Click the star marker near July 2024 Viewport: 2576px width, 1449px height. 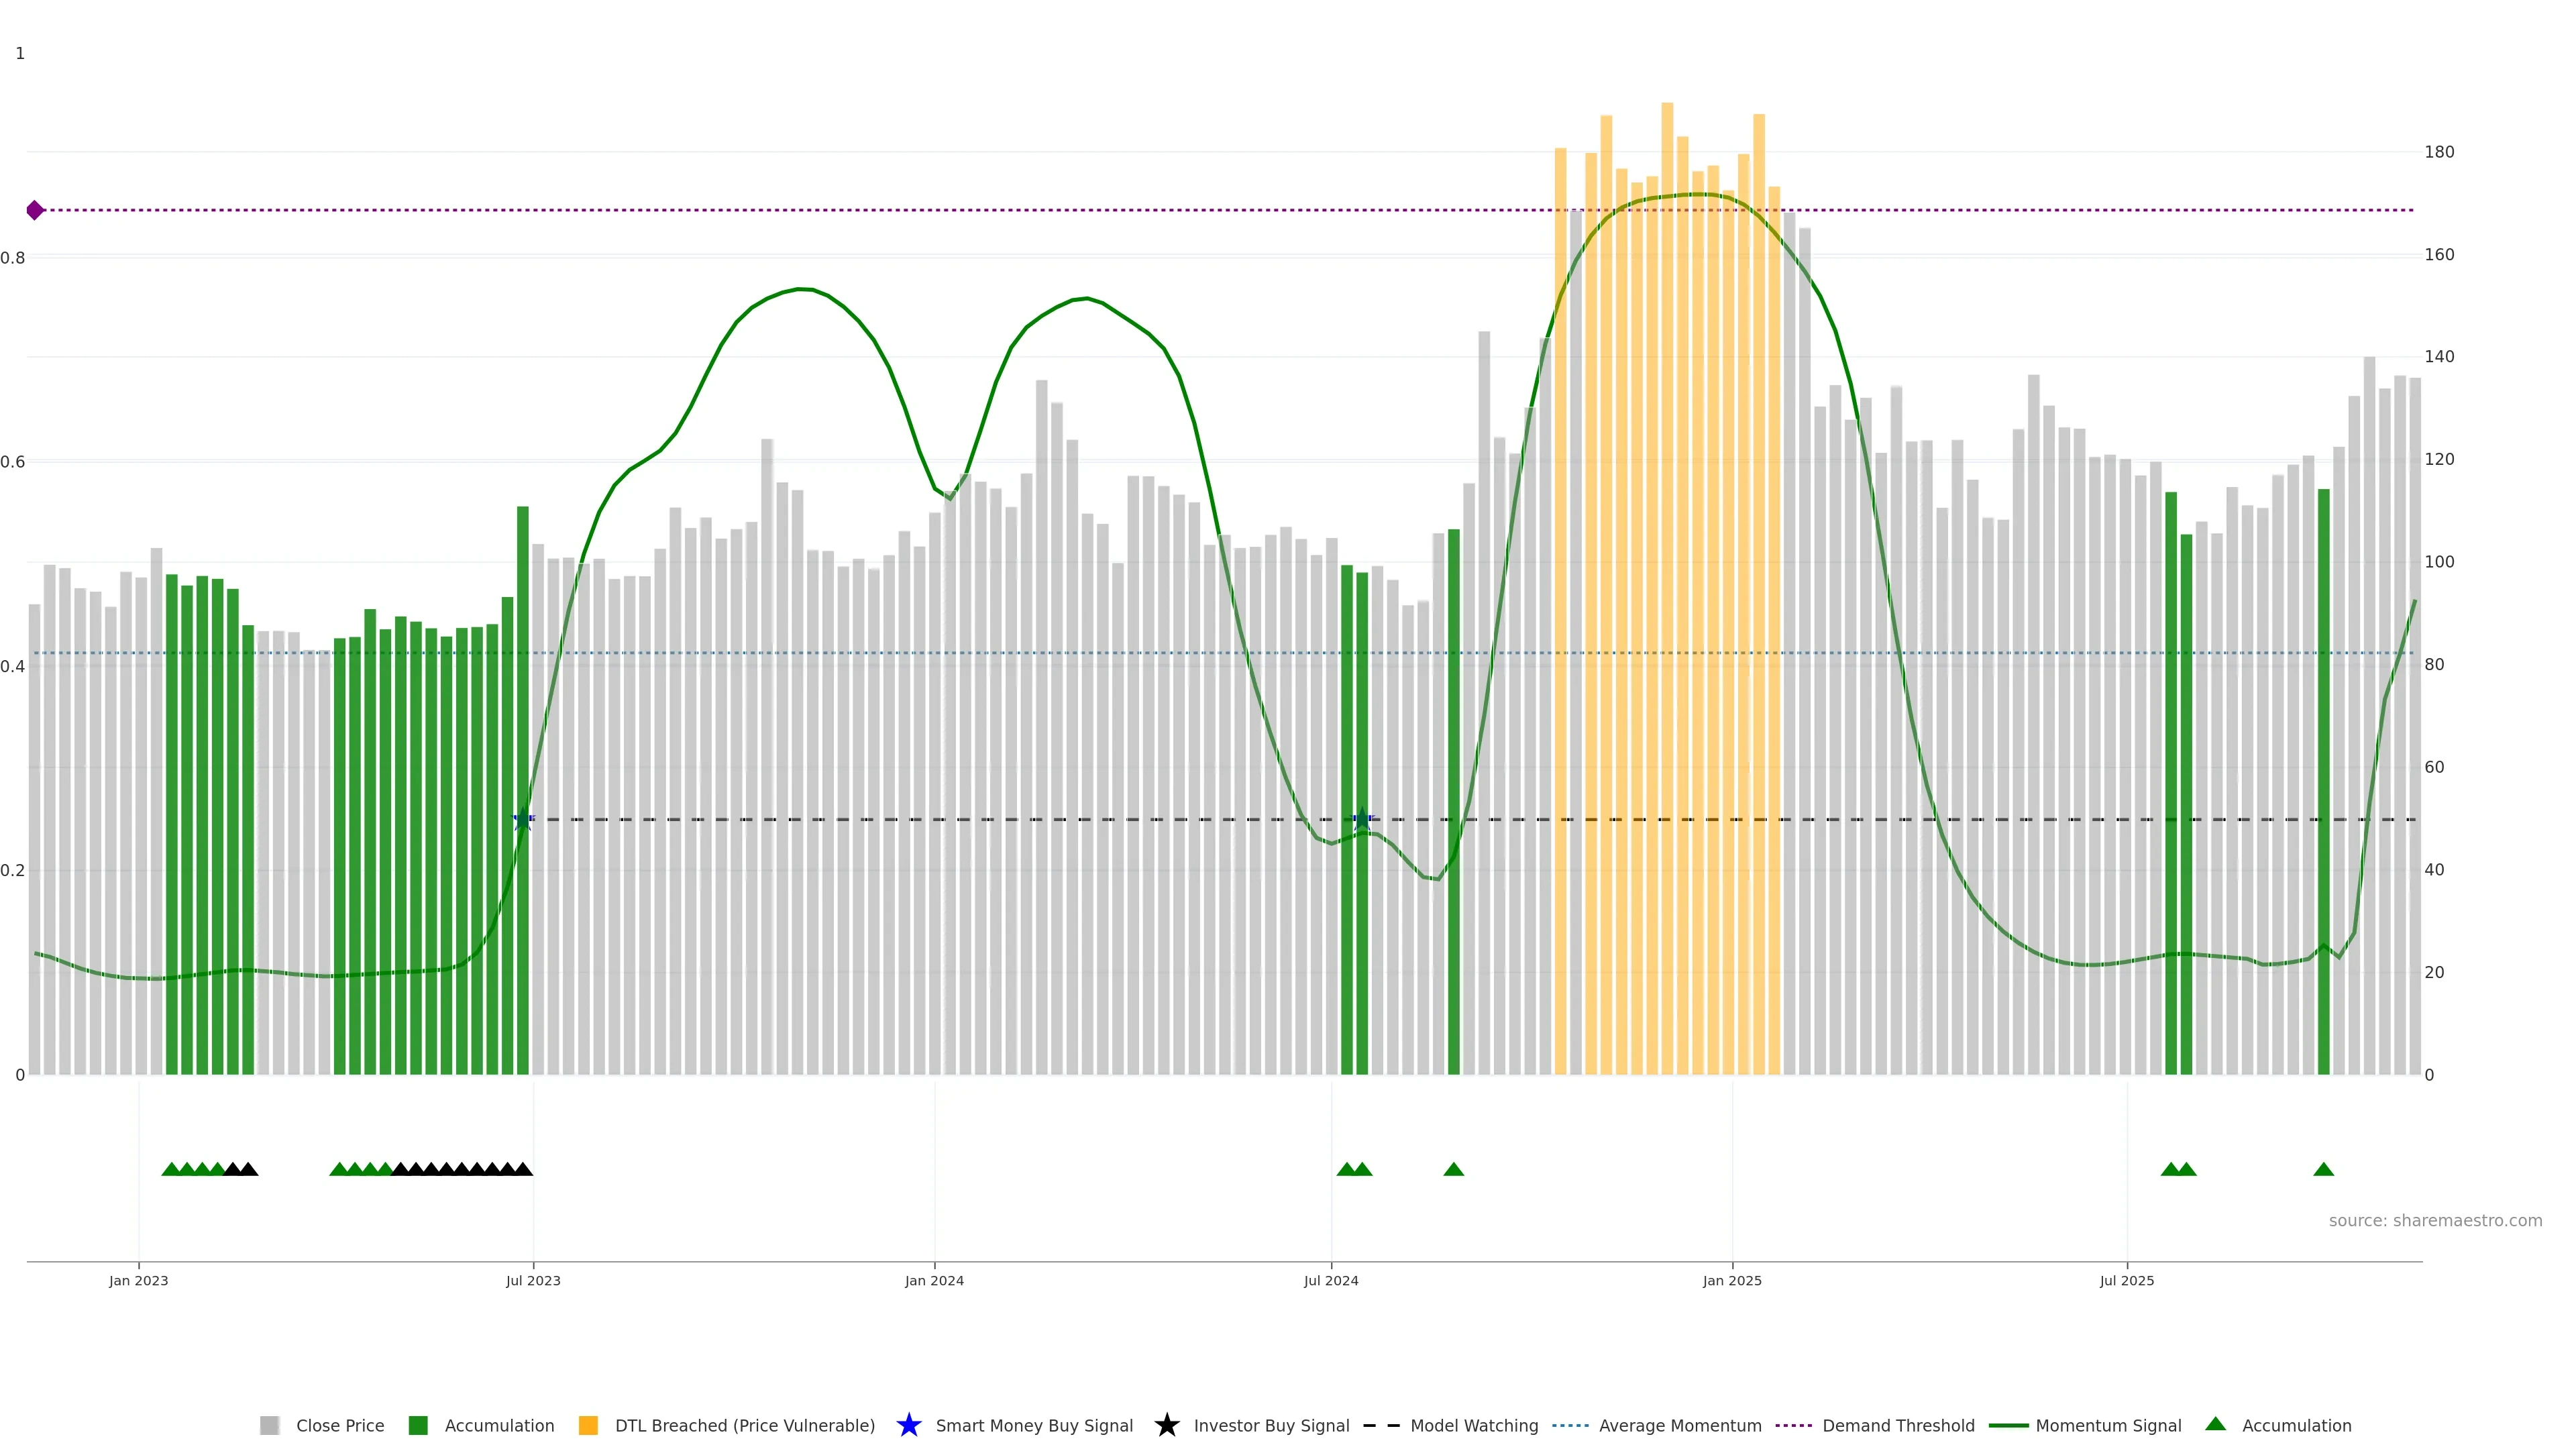point(1362,819)
